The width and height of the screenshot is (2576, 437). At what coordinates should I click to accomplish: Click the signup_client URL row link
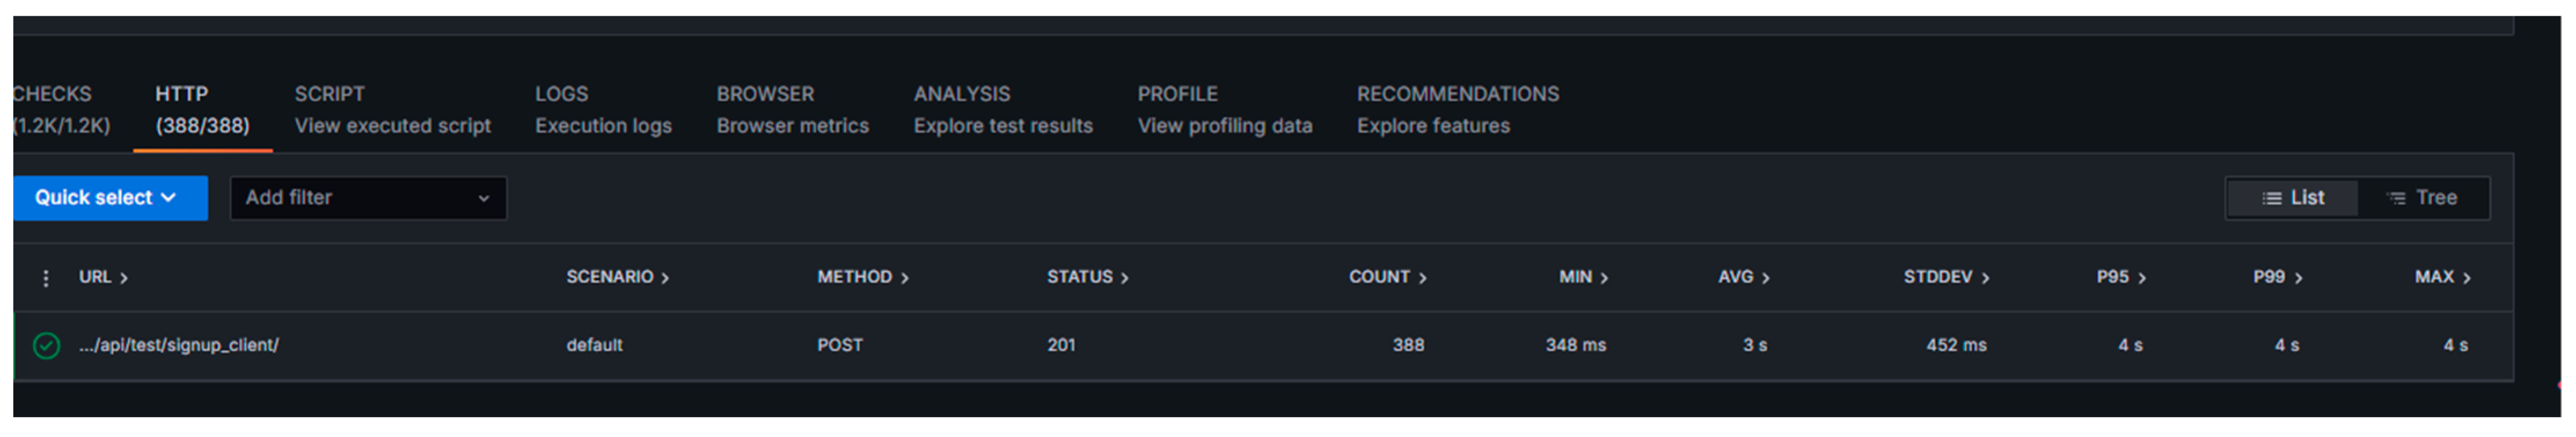[179, 345]
